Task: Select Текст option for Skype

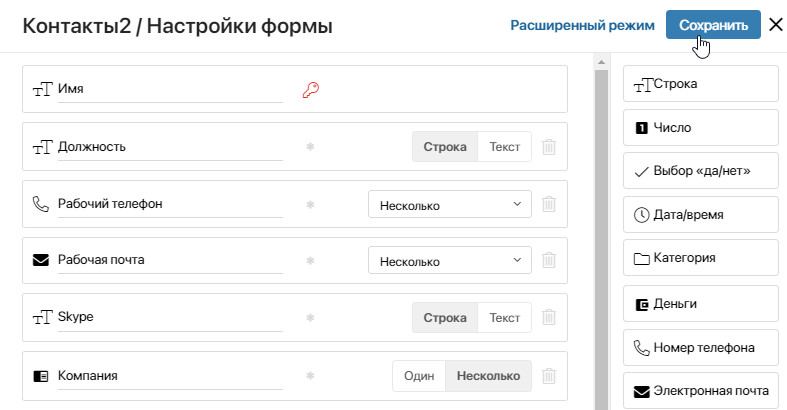Action: 504,318
